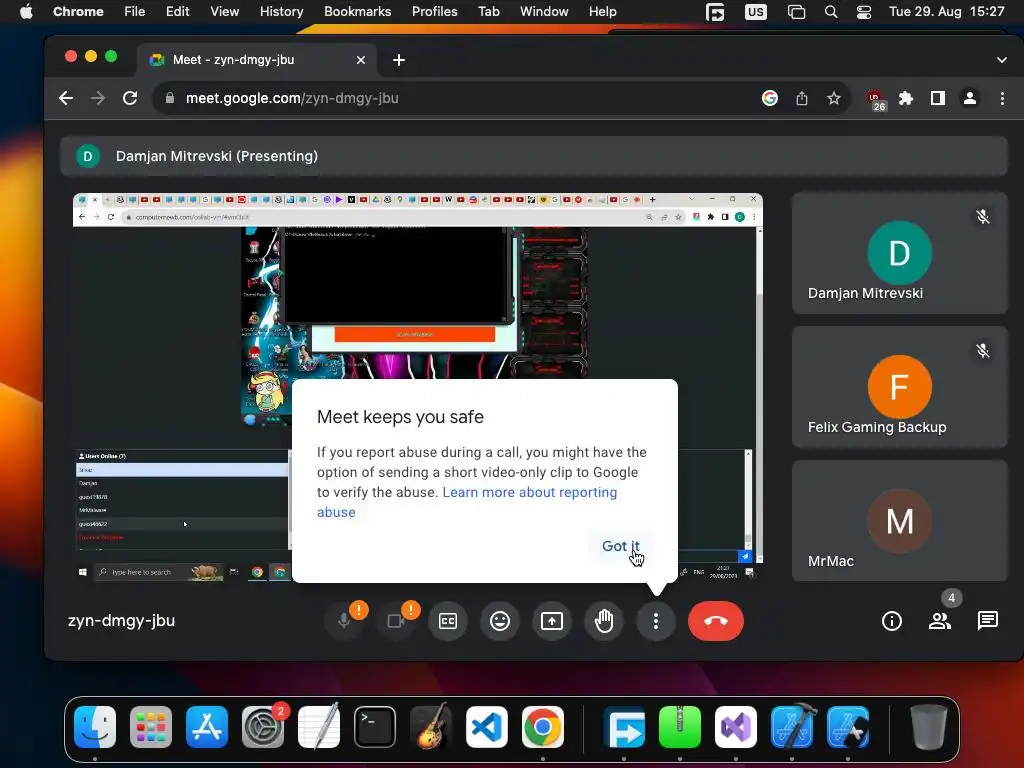Click the Google account G icon in address bar
The image size is (1024, 768).
pyautogui.click(x=770, y=98)
